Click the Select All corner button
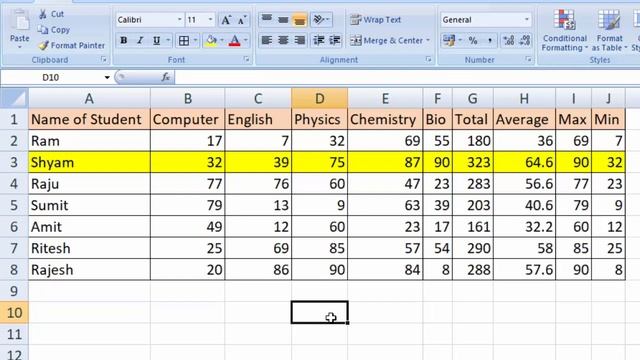 point(14,98)
